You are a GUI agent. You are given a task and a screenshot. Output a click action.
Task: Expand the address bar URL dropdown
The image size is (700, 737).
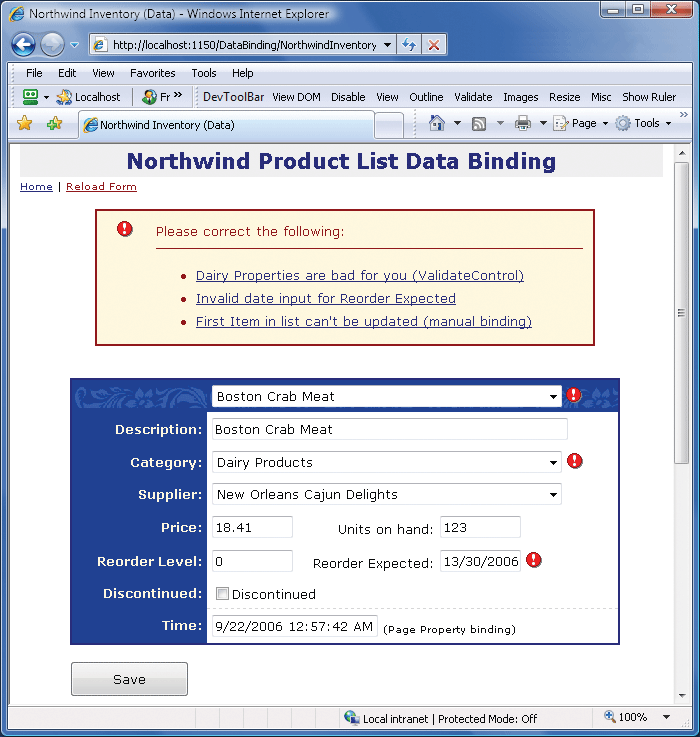387,45
